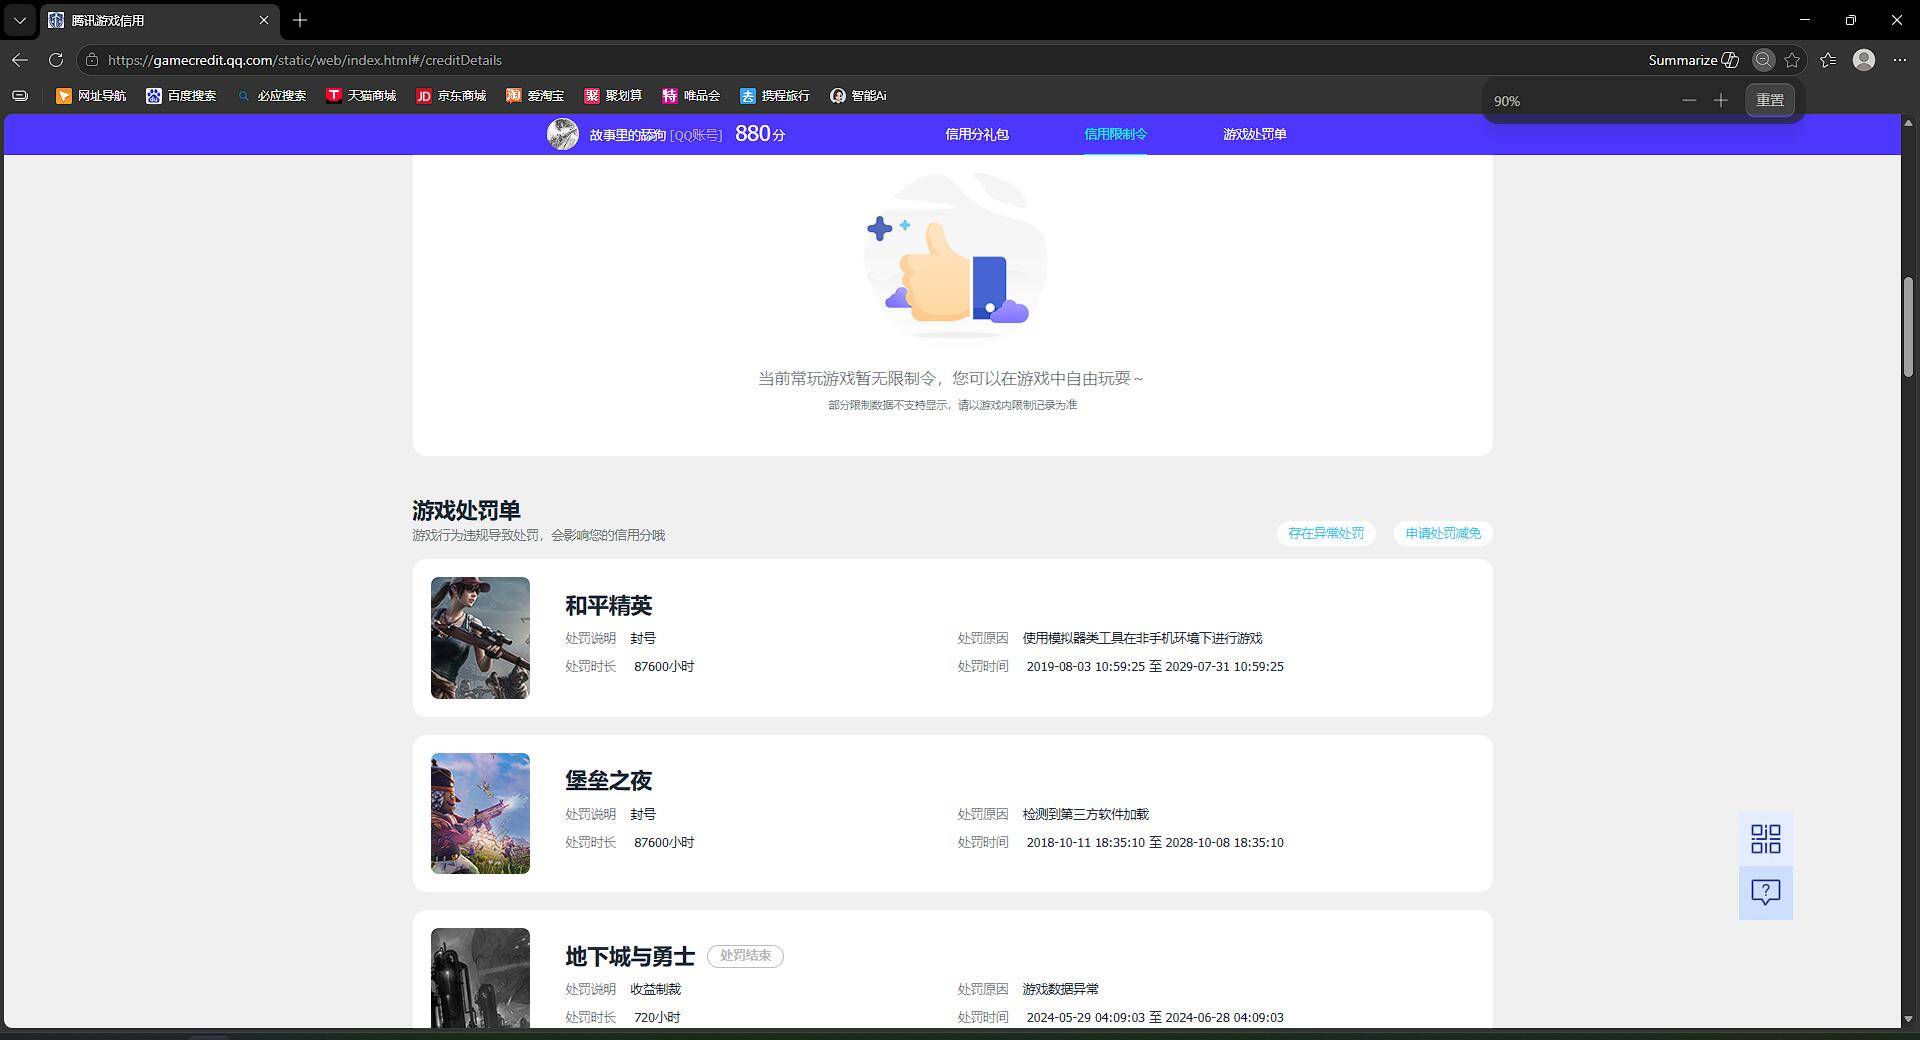The height and width of the screenshot is (1040, 1920).
Task: Click the scrollbar down arrow
Action: click(x=1909, y=1019)
